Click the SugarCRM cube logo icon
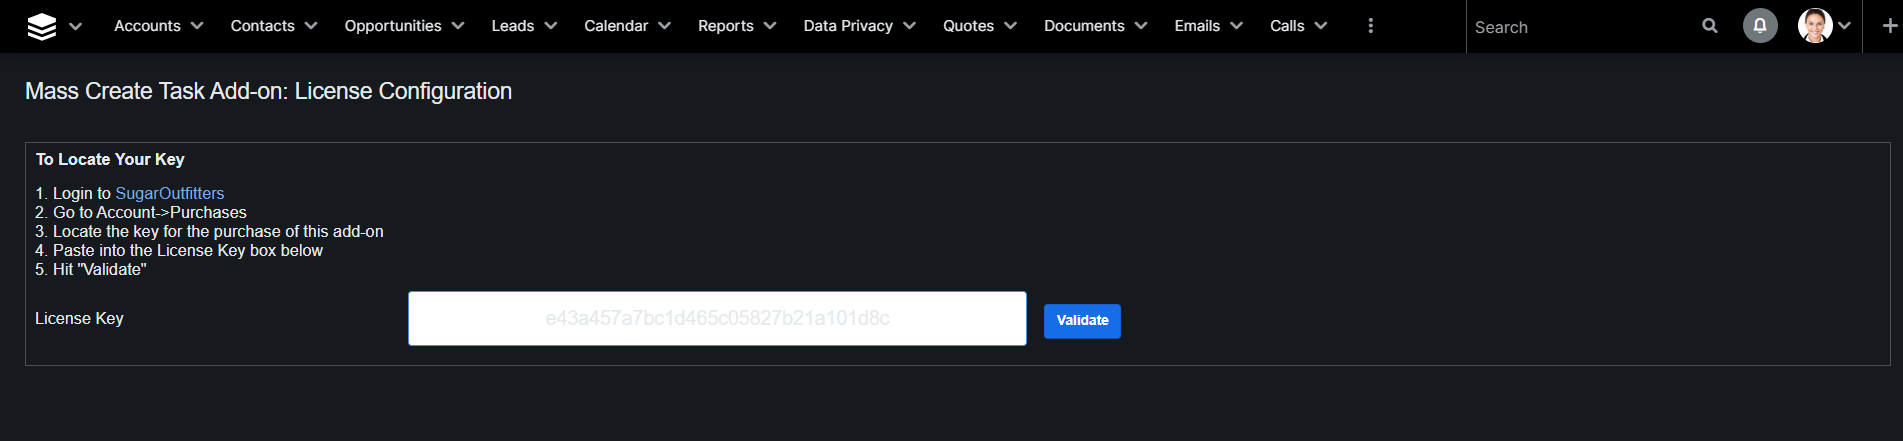Viewport: 1903px width, 441px height. pos(42,26)
